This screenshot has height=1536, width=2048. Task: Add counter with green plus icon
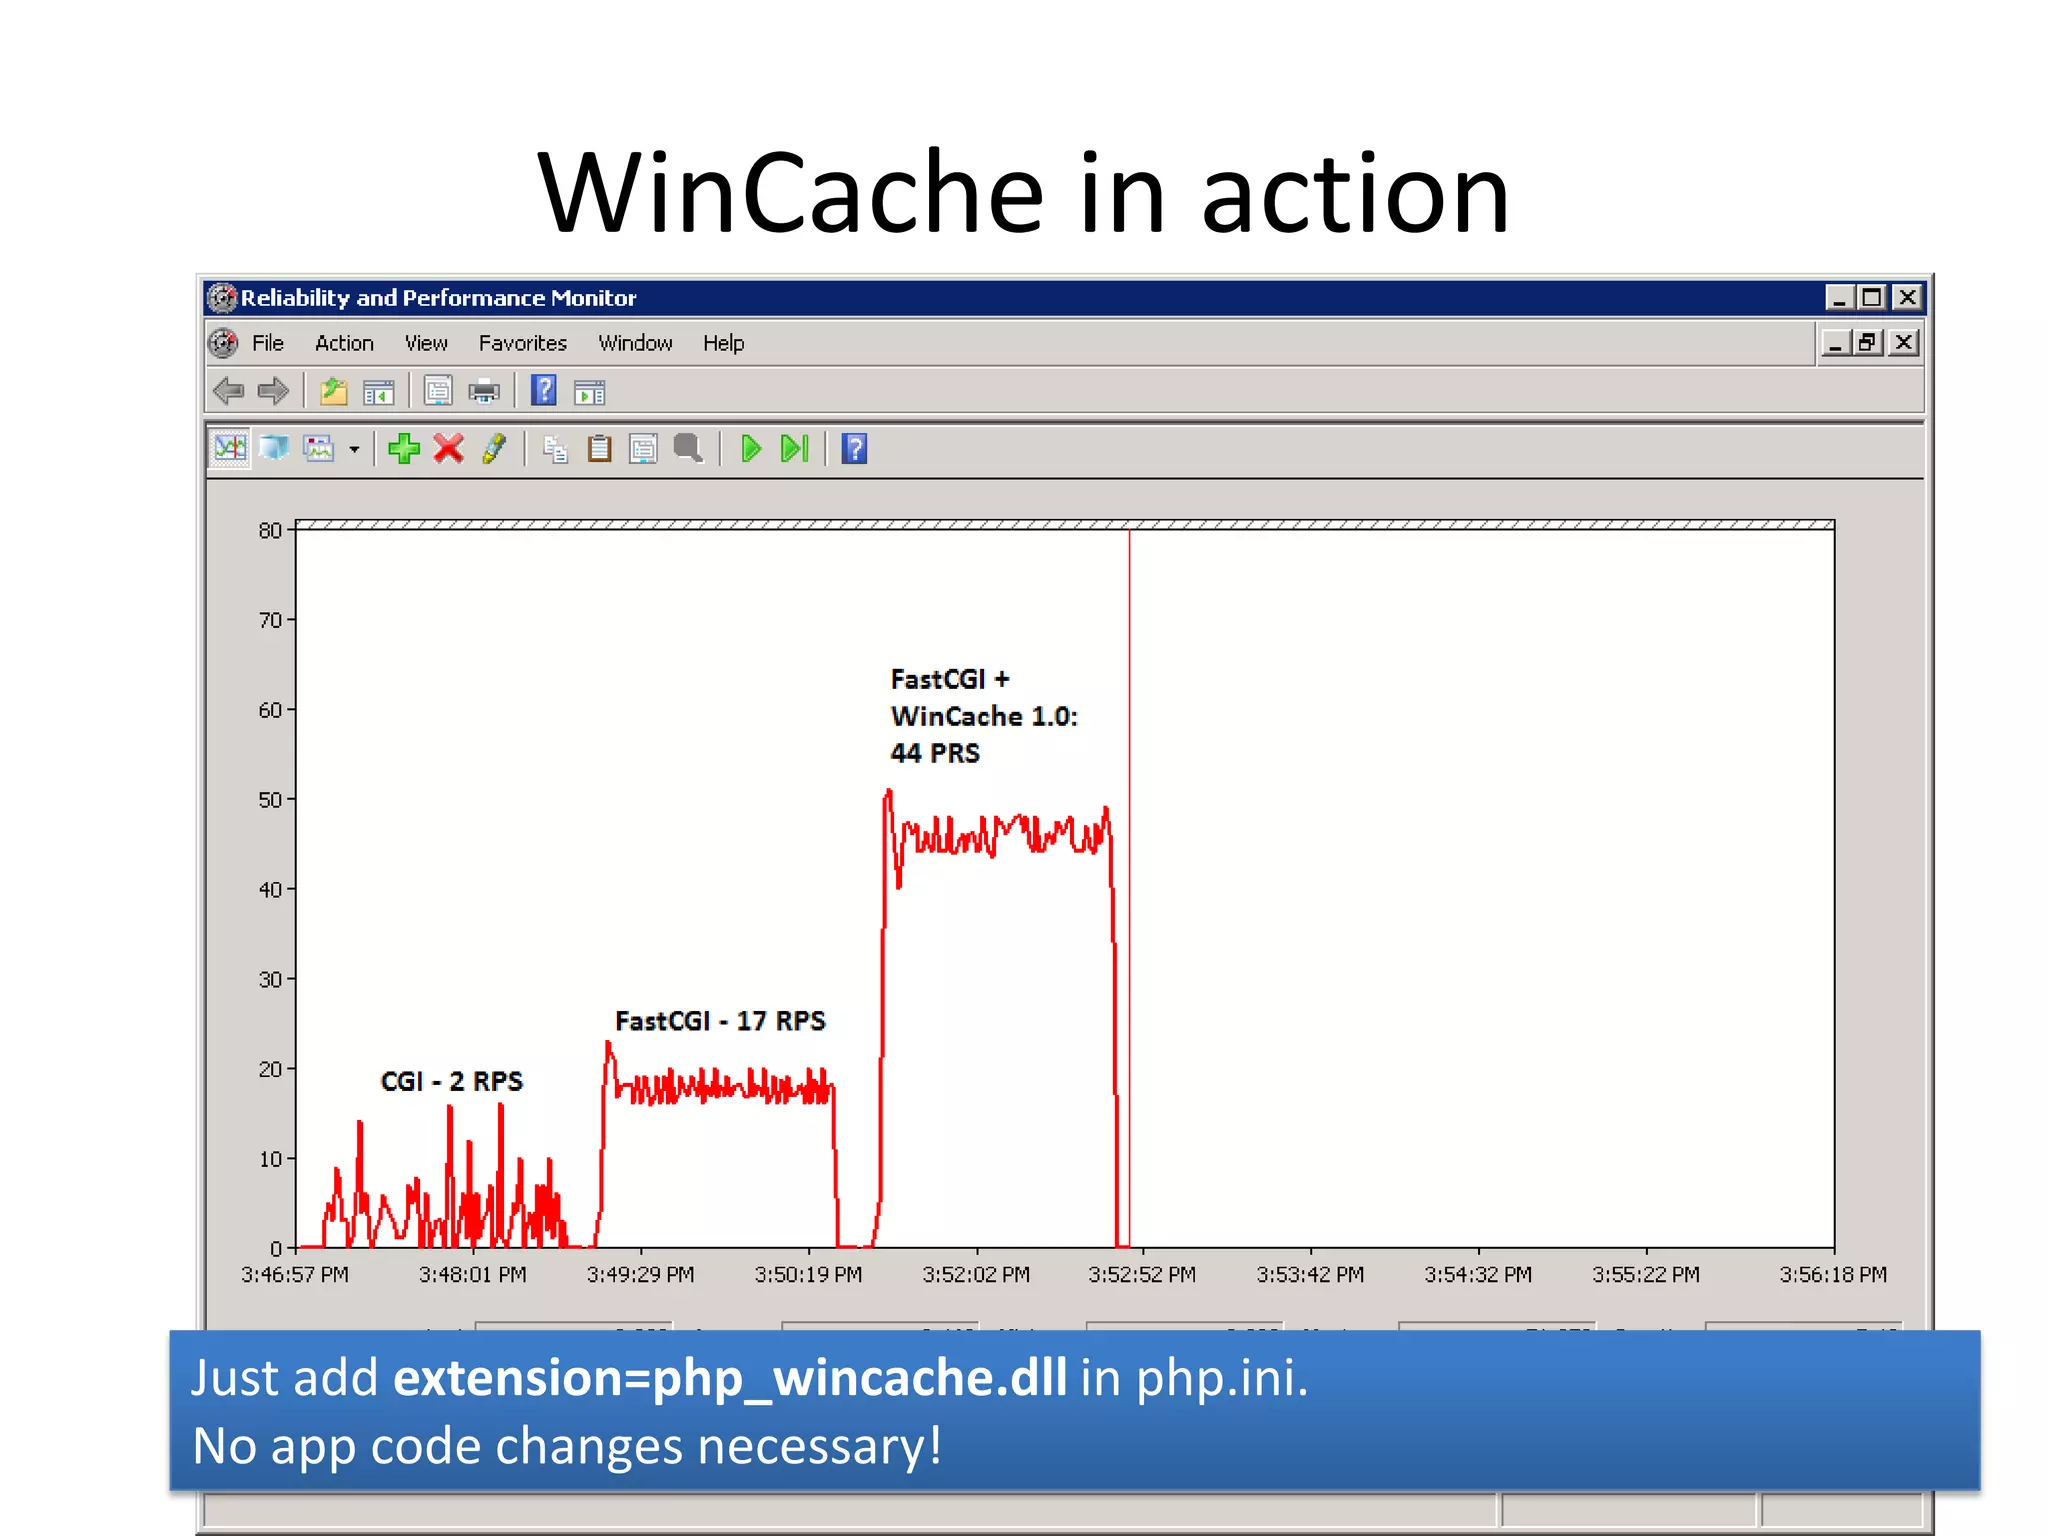(x=404, y=448)
